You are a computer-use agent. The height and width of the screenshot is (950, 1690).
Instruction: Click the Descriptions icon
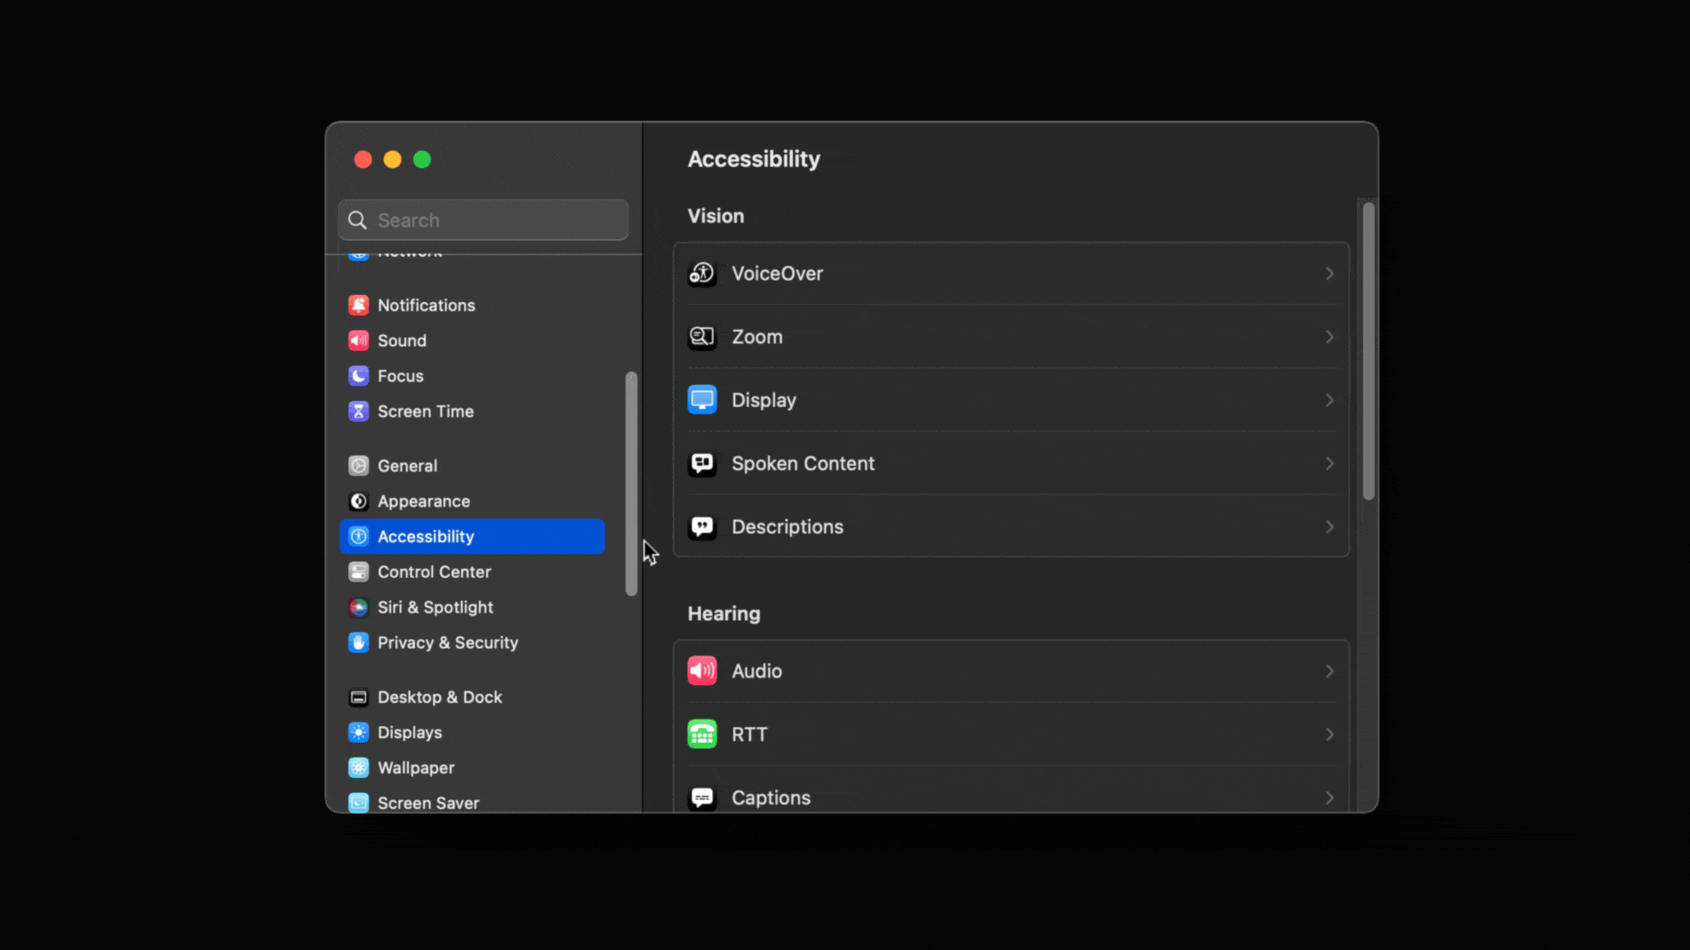[702, 527]
